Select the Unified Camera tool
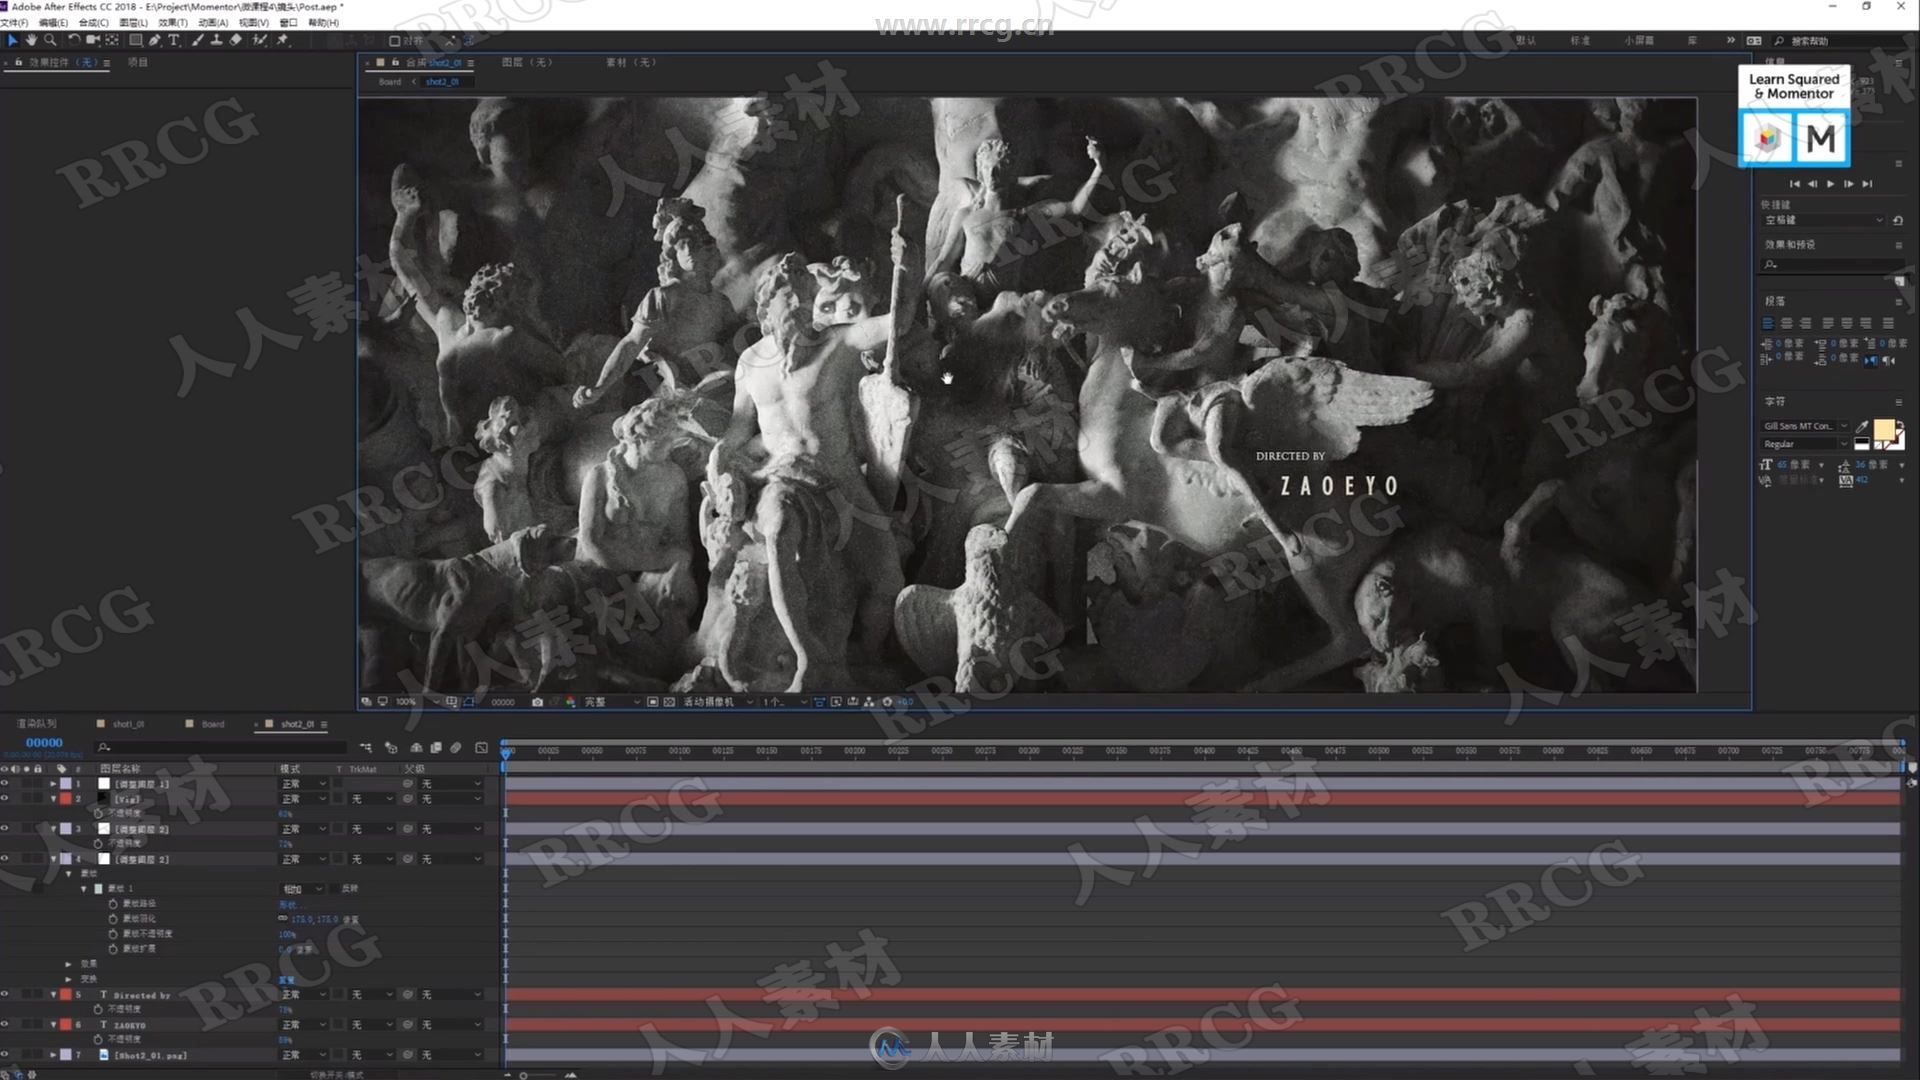This screenshot has width=1920, height=1080. coord(93,40)
